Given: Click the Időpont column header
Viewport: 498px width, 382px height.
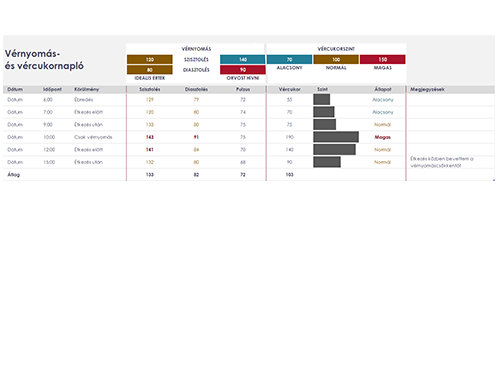Looking at the screenshot, I should pyautogui.click(x=52, y=89).
